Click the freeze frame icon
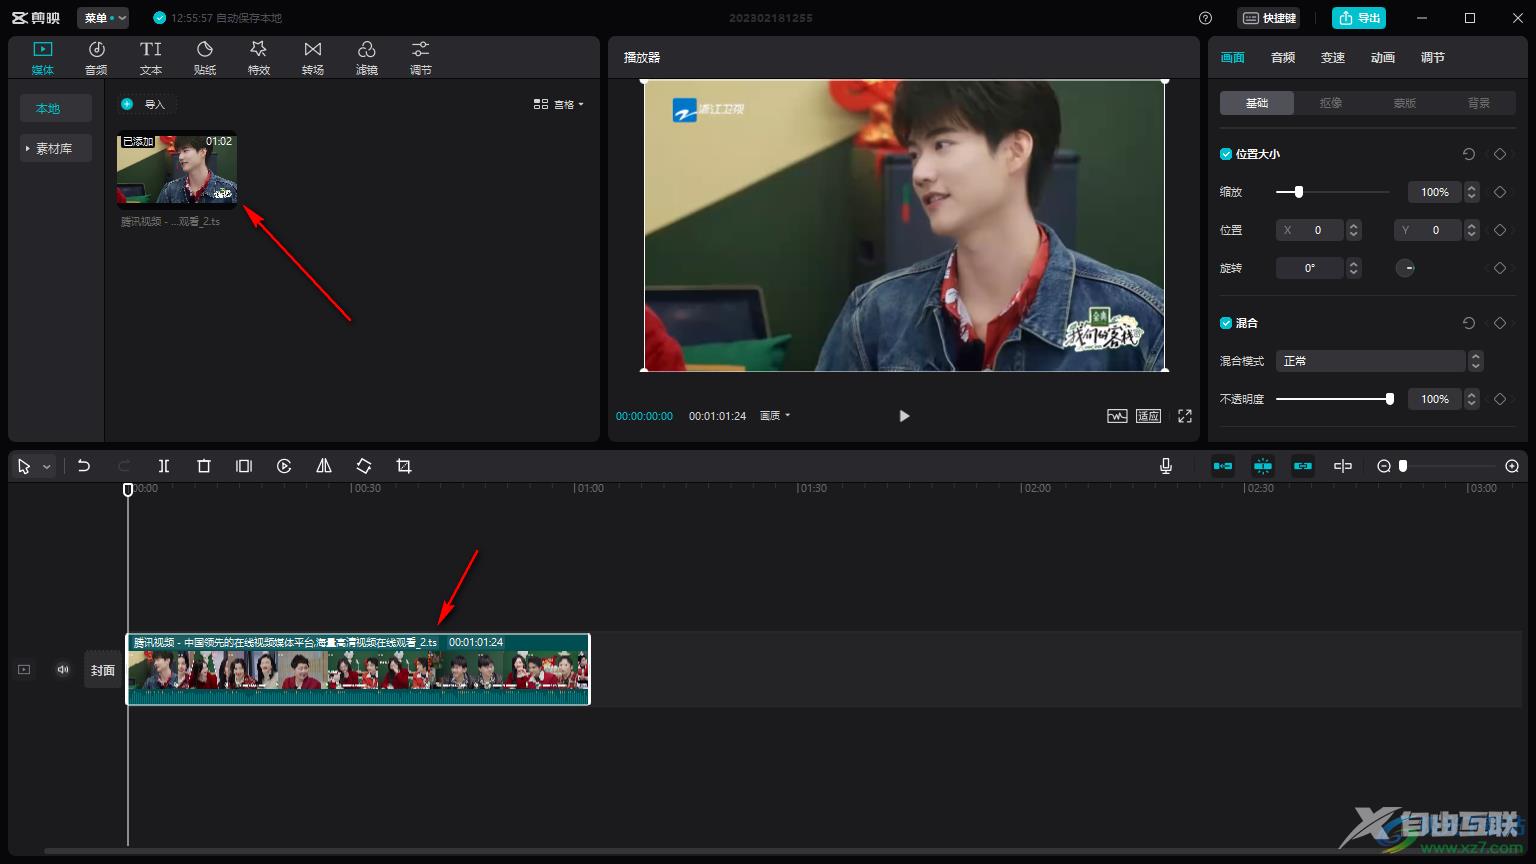This screenshot has width=1536, height=864. 244,466
